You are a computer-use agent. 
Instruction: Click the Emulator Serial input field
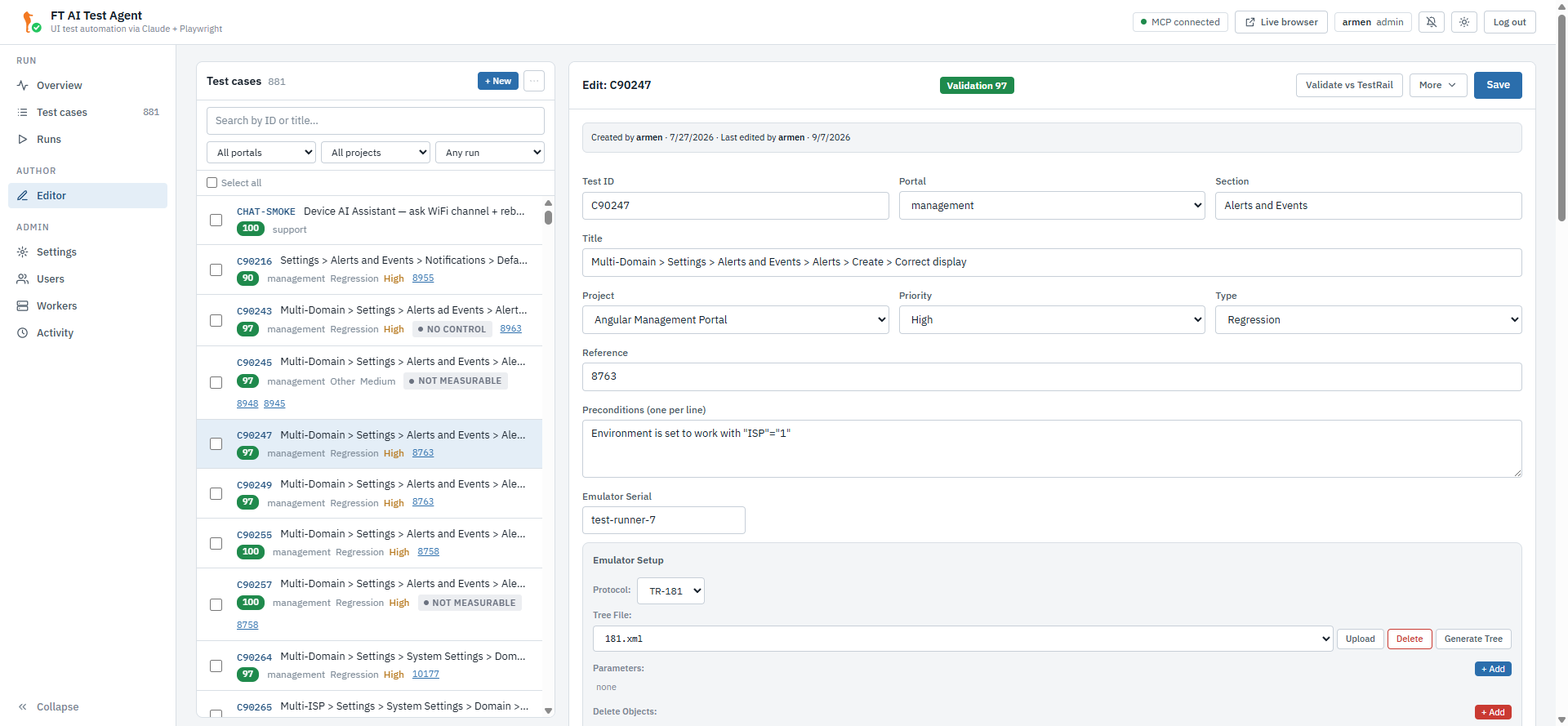coord(664,520)
